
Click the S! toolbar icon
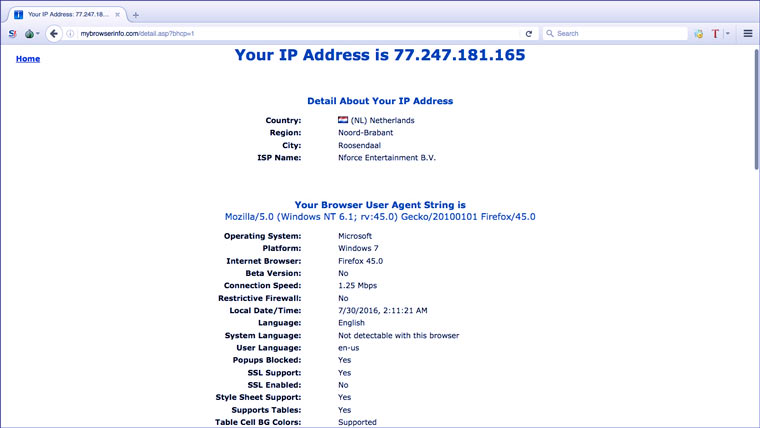pyautogui.click(x=13, y=33)
